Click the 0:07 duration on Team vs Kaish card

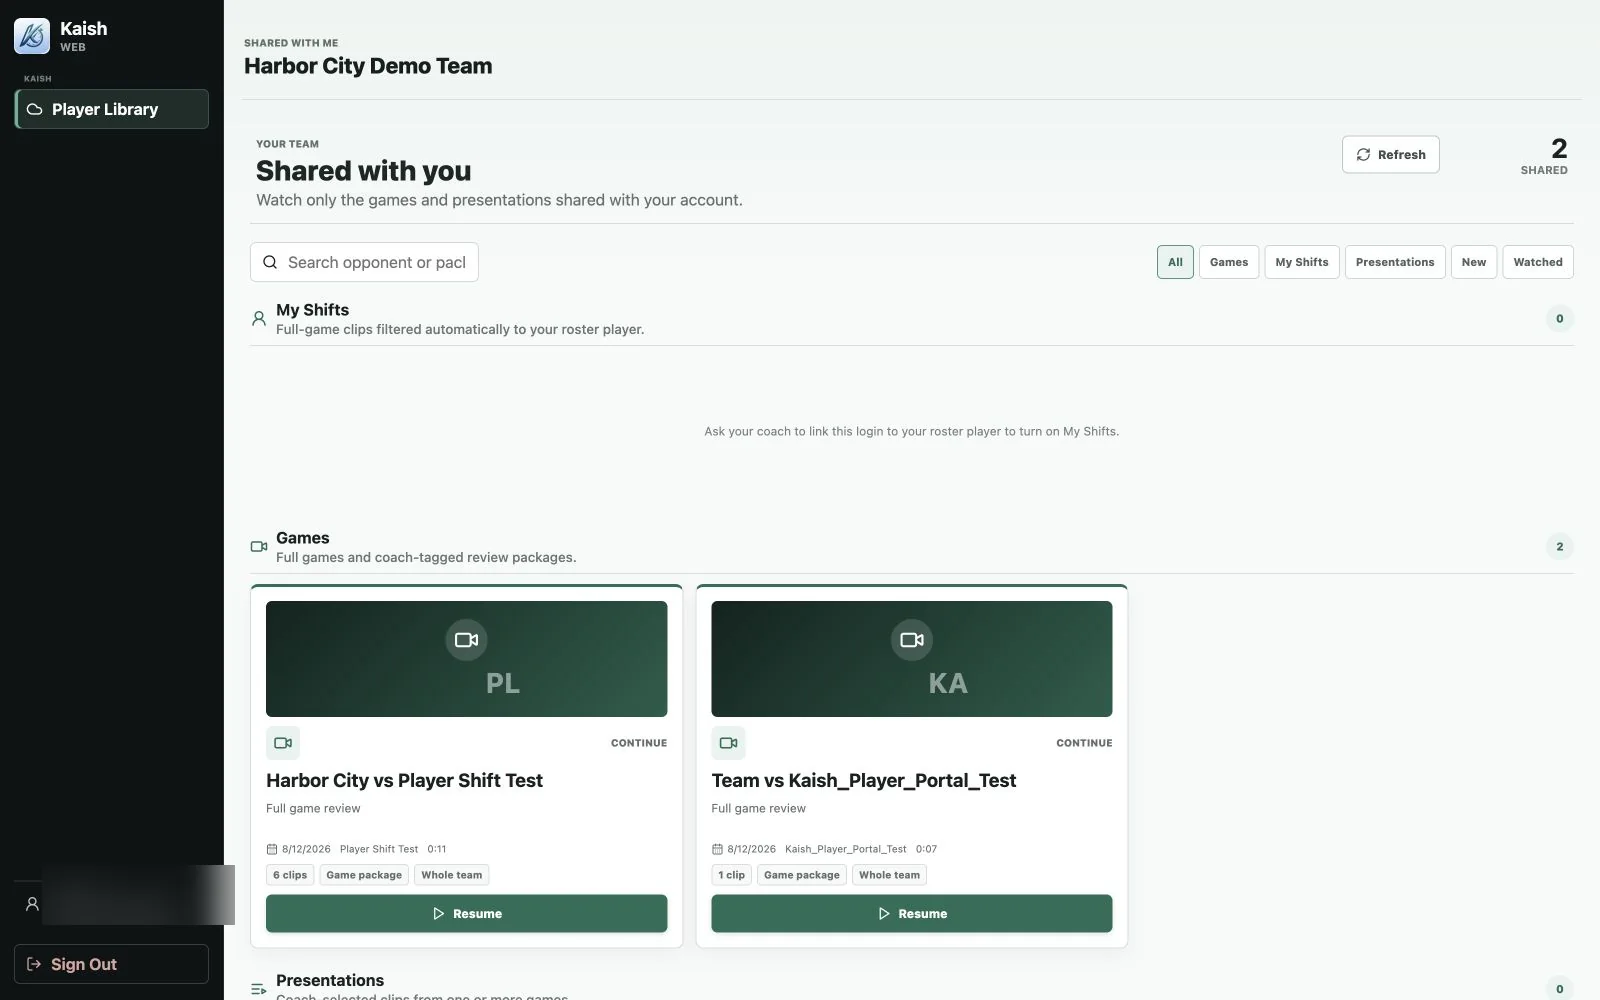pyautogui.click(x=926, y=849)
